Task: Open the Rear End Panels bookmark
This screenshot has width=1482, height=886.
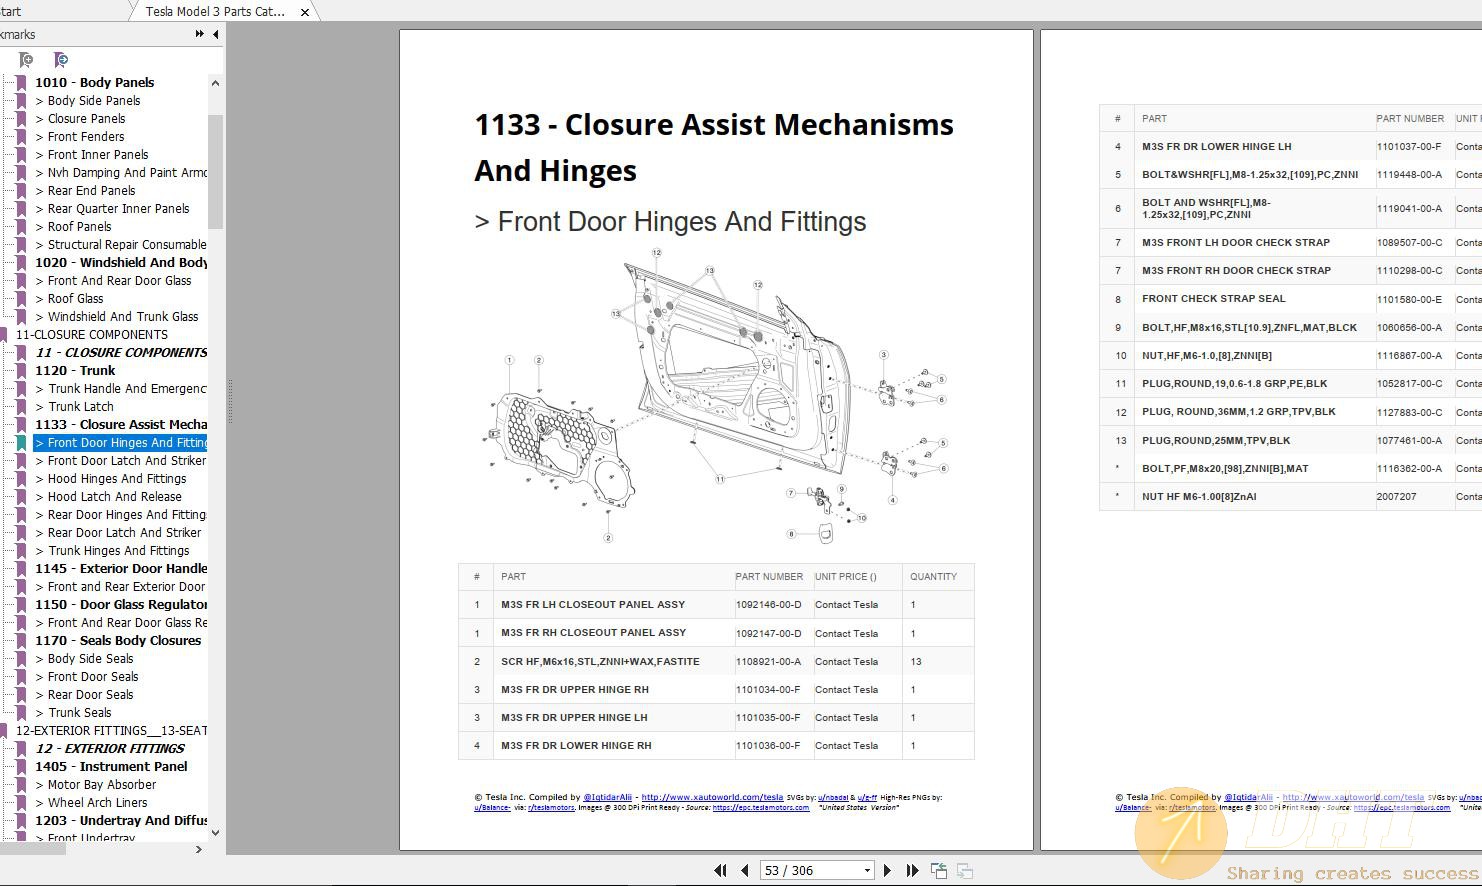Action: click(x=85, y=191)
